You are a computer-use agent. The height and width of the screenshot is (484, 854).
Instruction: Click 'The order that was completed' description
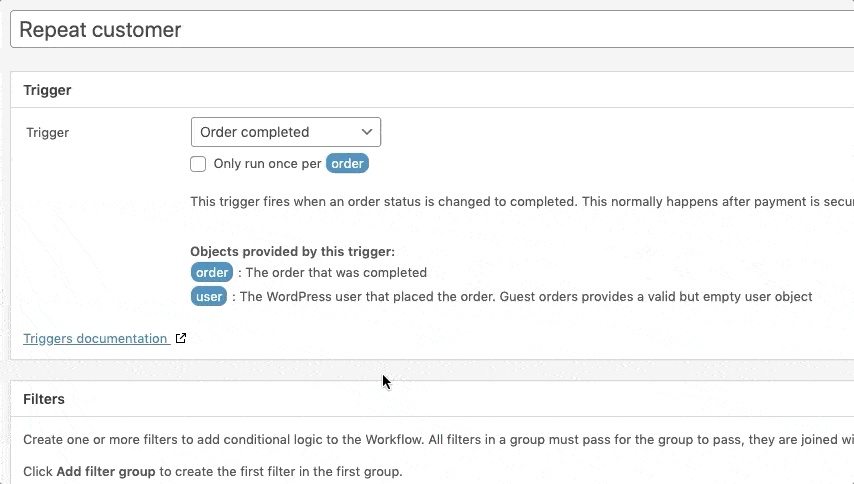(x=336, y=272)
